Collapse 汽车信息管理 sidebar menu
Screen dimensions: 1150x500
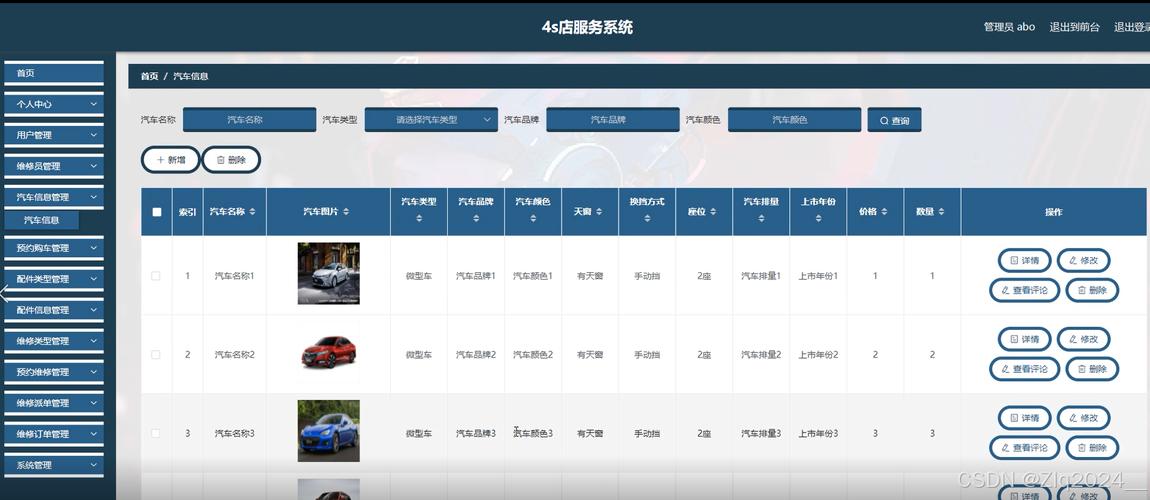point(54,197)
